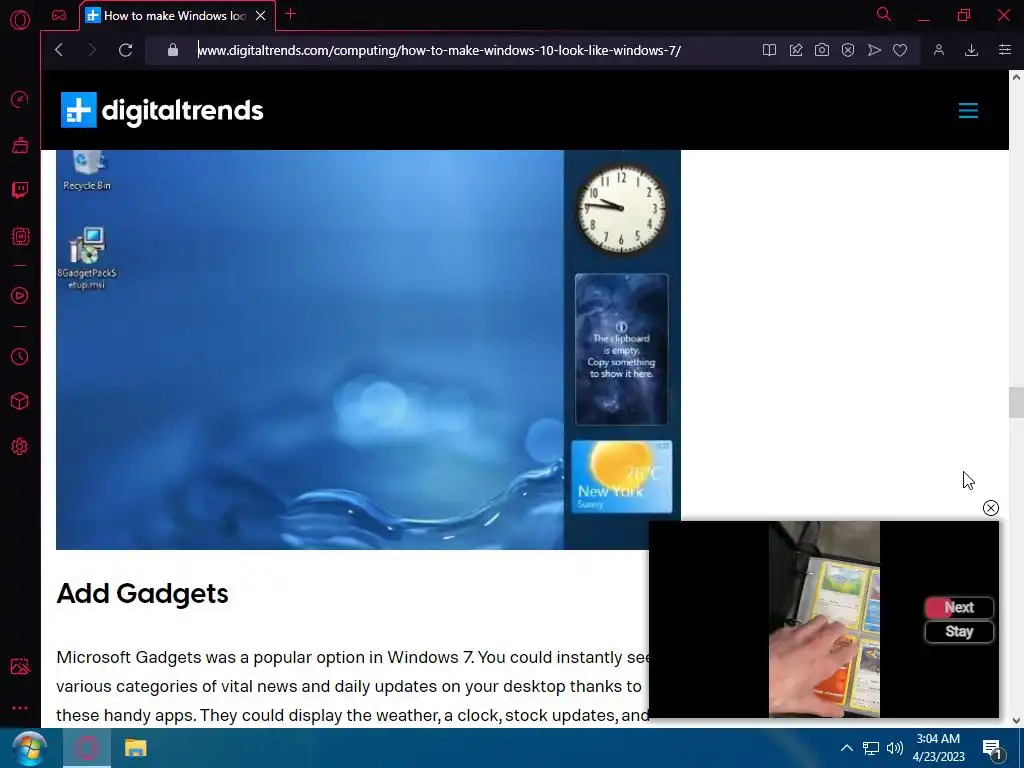Open the profile account icon
Screen dimensions: 1024x768
pos(939,50)
